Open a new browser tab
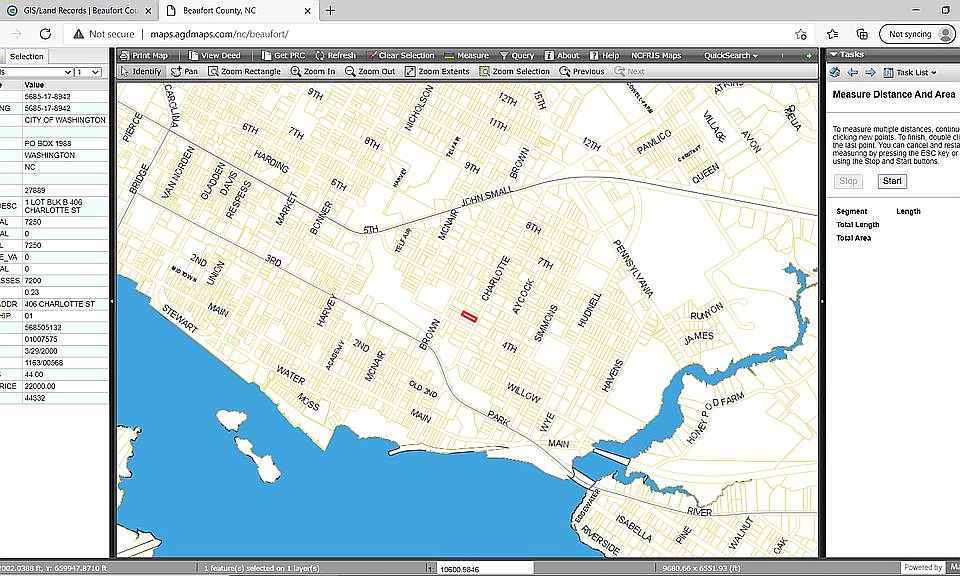Image resolution: width=960 pixels, height=576 pixels. [x=330, y=10]
